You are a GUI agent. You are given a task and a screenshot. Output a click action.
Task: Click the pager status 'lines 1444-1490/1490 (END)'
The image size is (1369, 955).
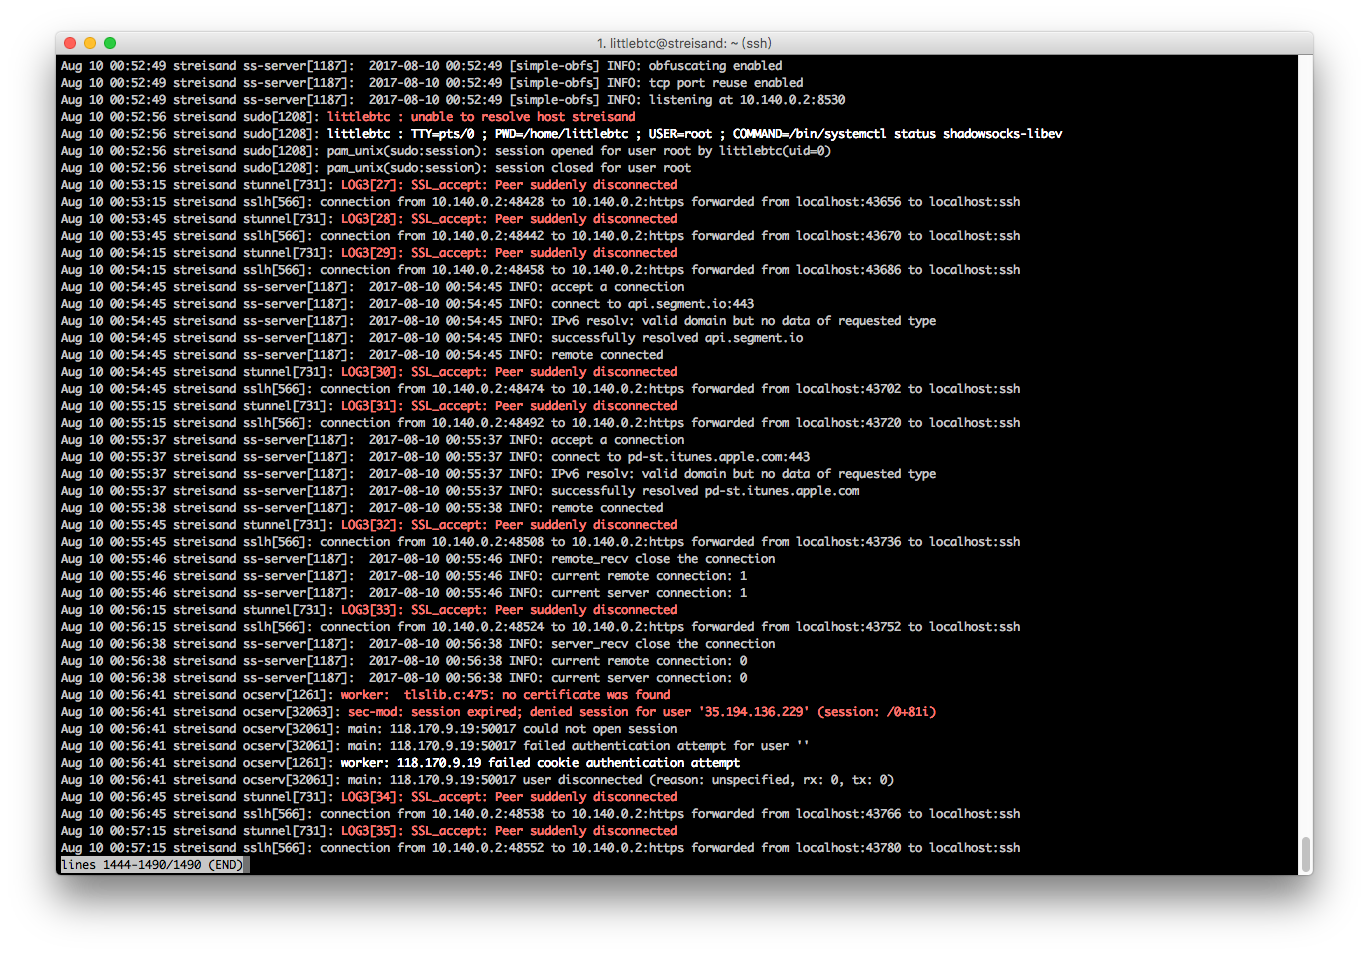(x=154, y=865)
